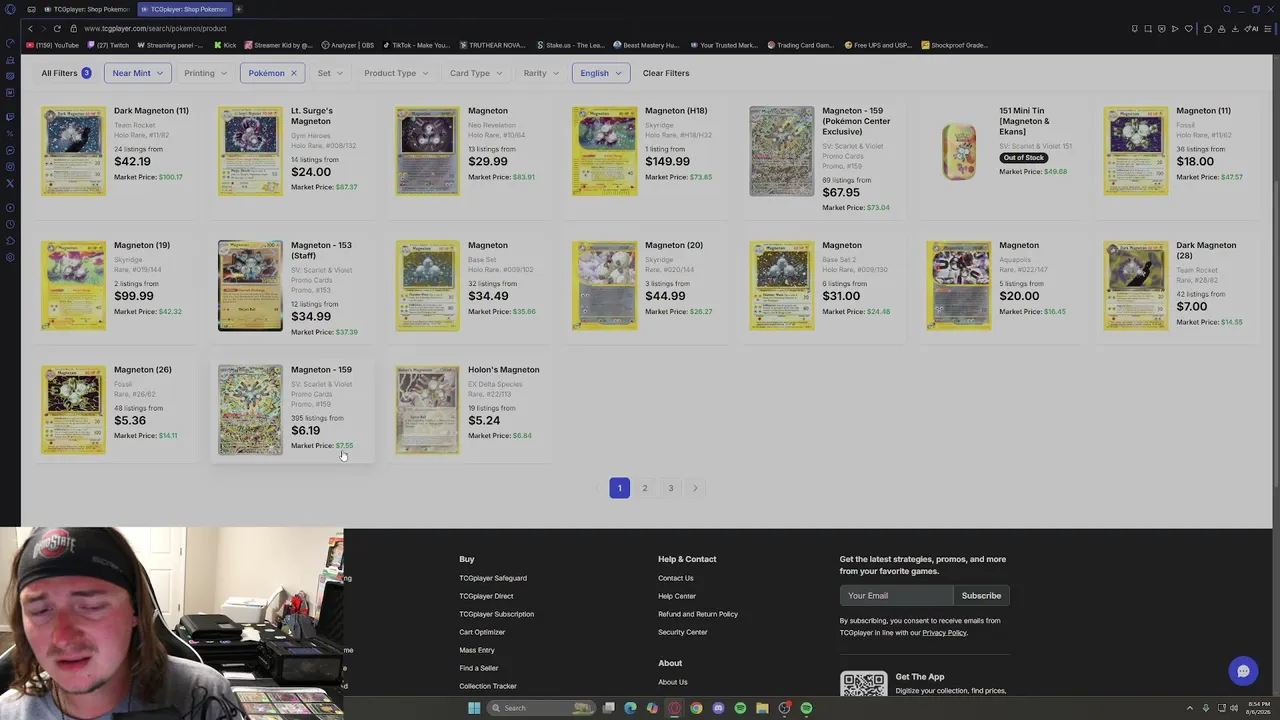Click the browser address bar URL
1280x720 pixels.
pos(155,29)
